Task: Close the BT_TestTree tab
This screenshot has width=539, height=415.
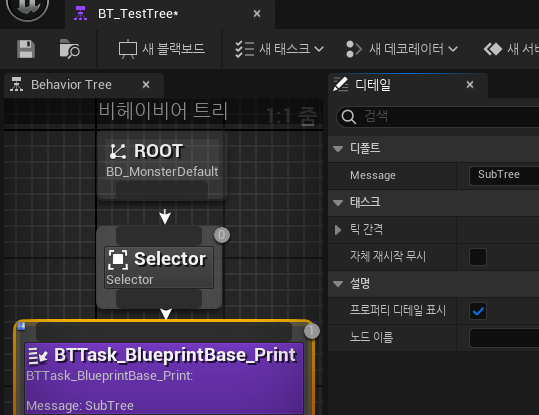Action: click(x=257, y=14)
